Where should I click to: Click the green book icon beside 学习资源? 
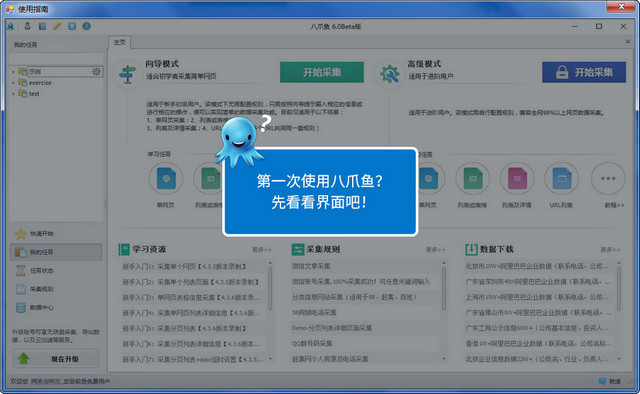pos(124,249)
